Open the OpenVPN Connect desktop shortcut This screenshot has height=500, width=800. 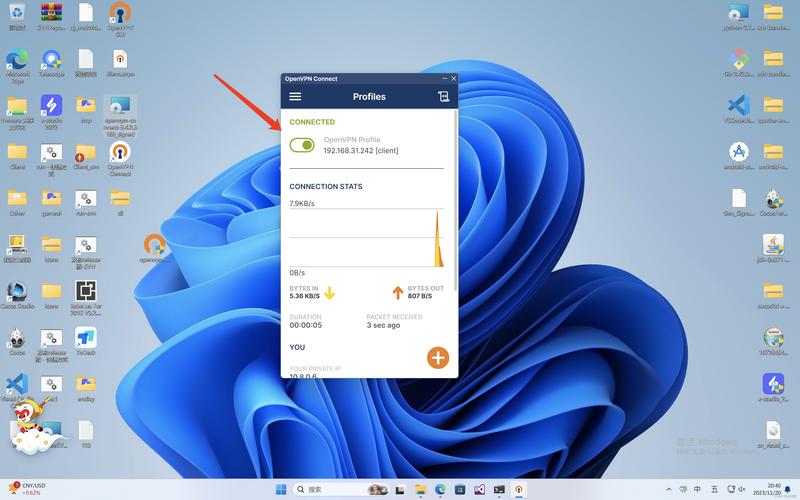pyautogui.click(x=120, y=159)
